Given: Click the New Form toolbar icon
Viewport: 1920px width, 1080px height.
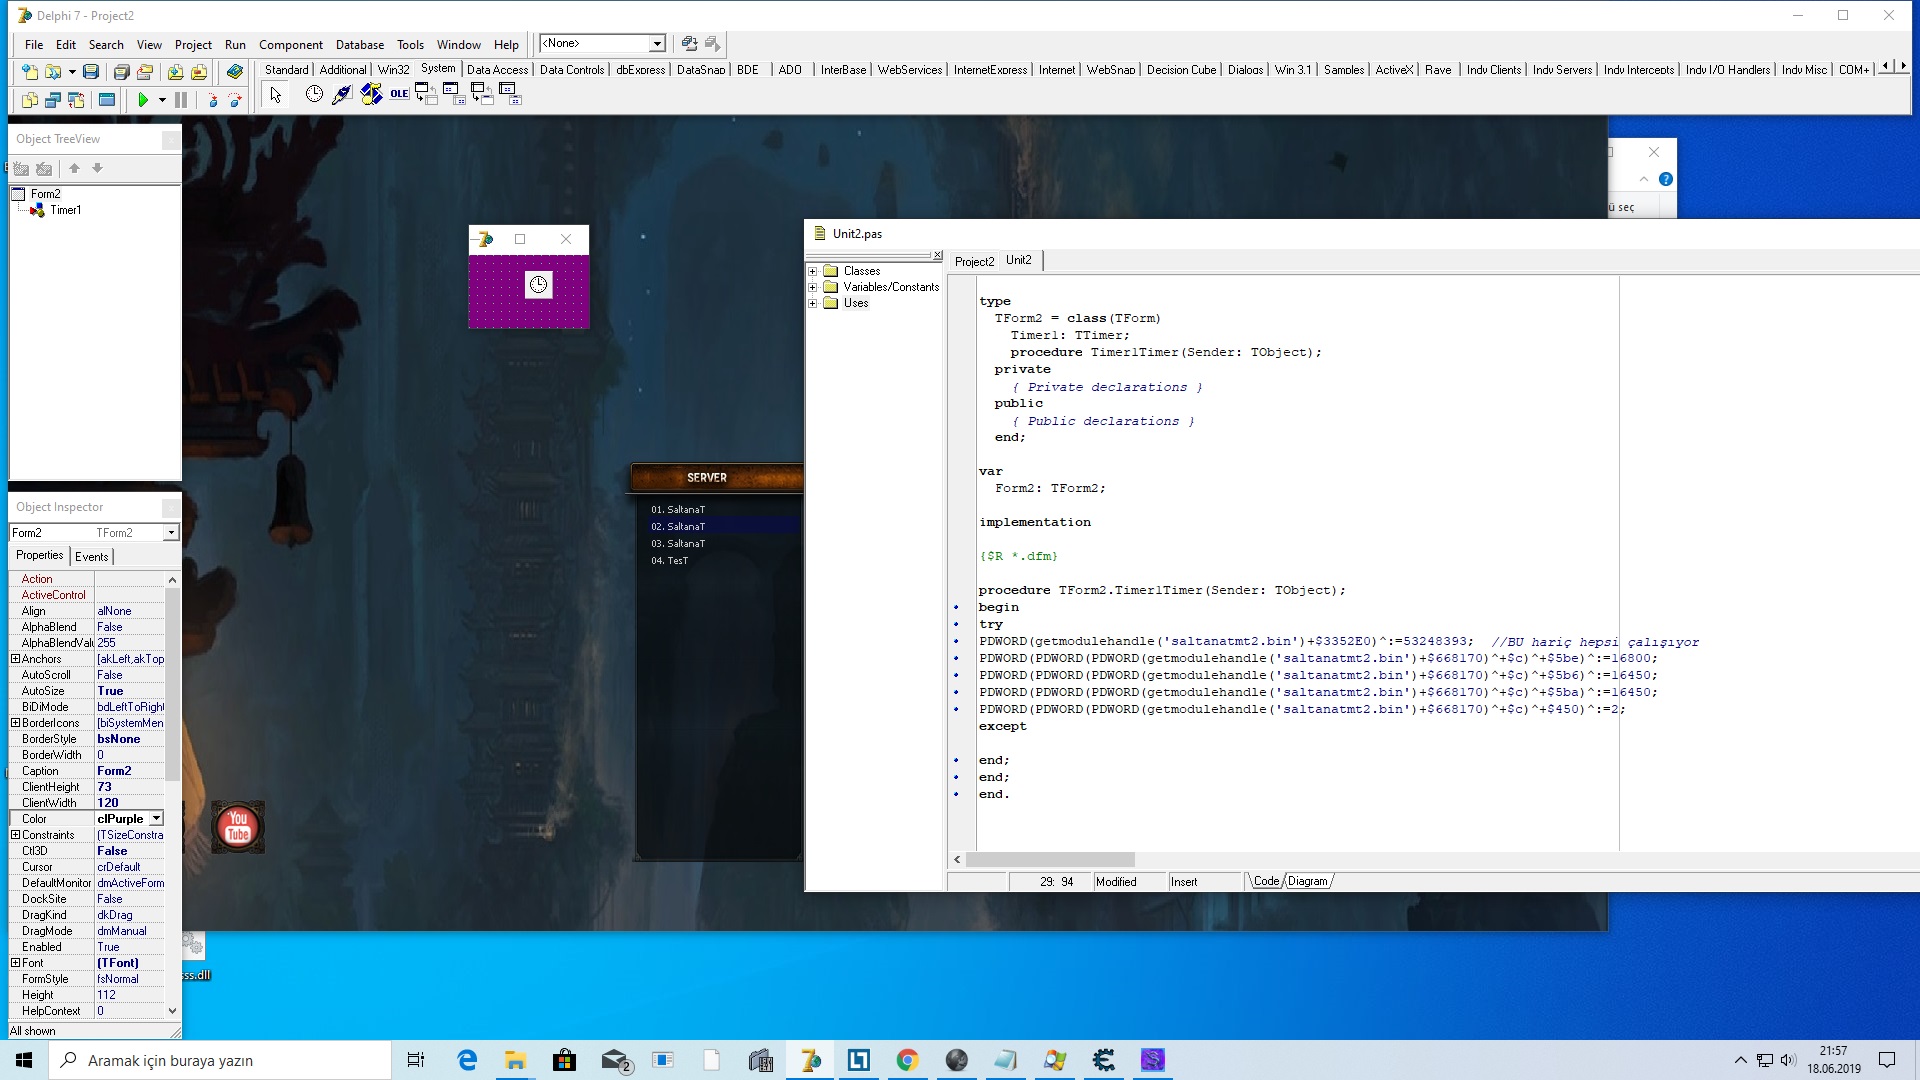Looking at the screenshot, I should 107,100.
